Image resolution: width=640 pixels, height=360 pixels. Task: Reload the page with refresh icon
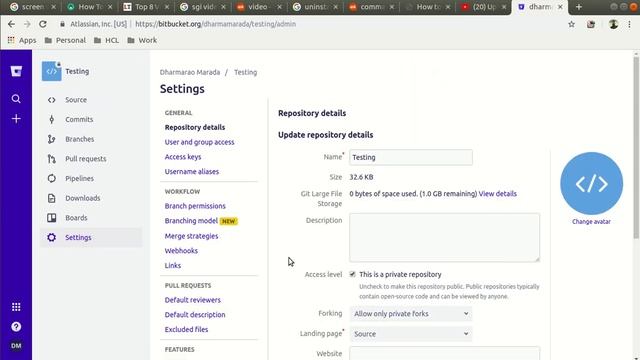pos(43,24)
